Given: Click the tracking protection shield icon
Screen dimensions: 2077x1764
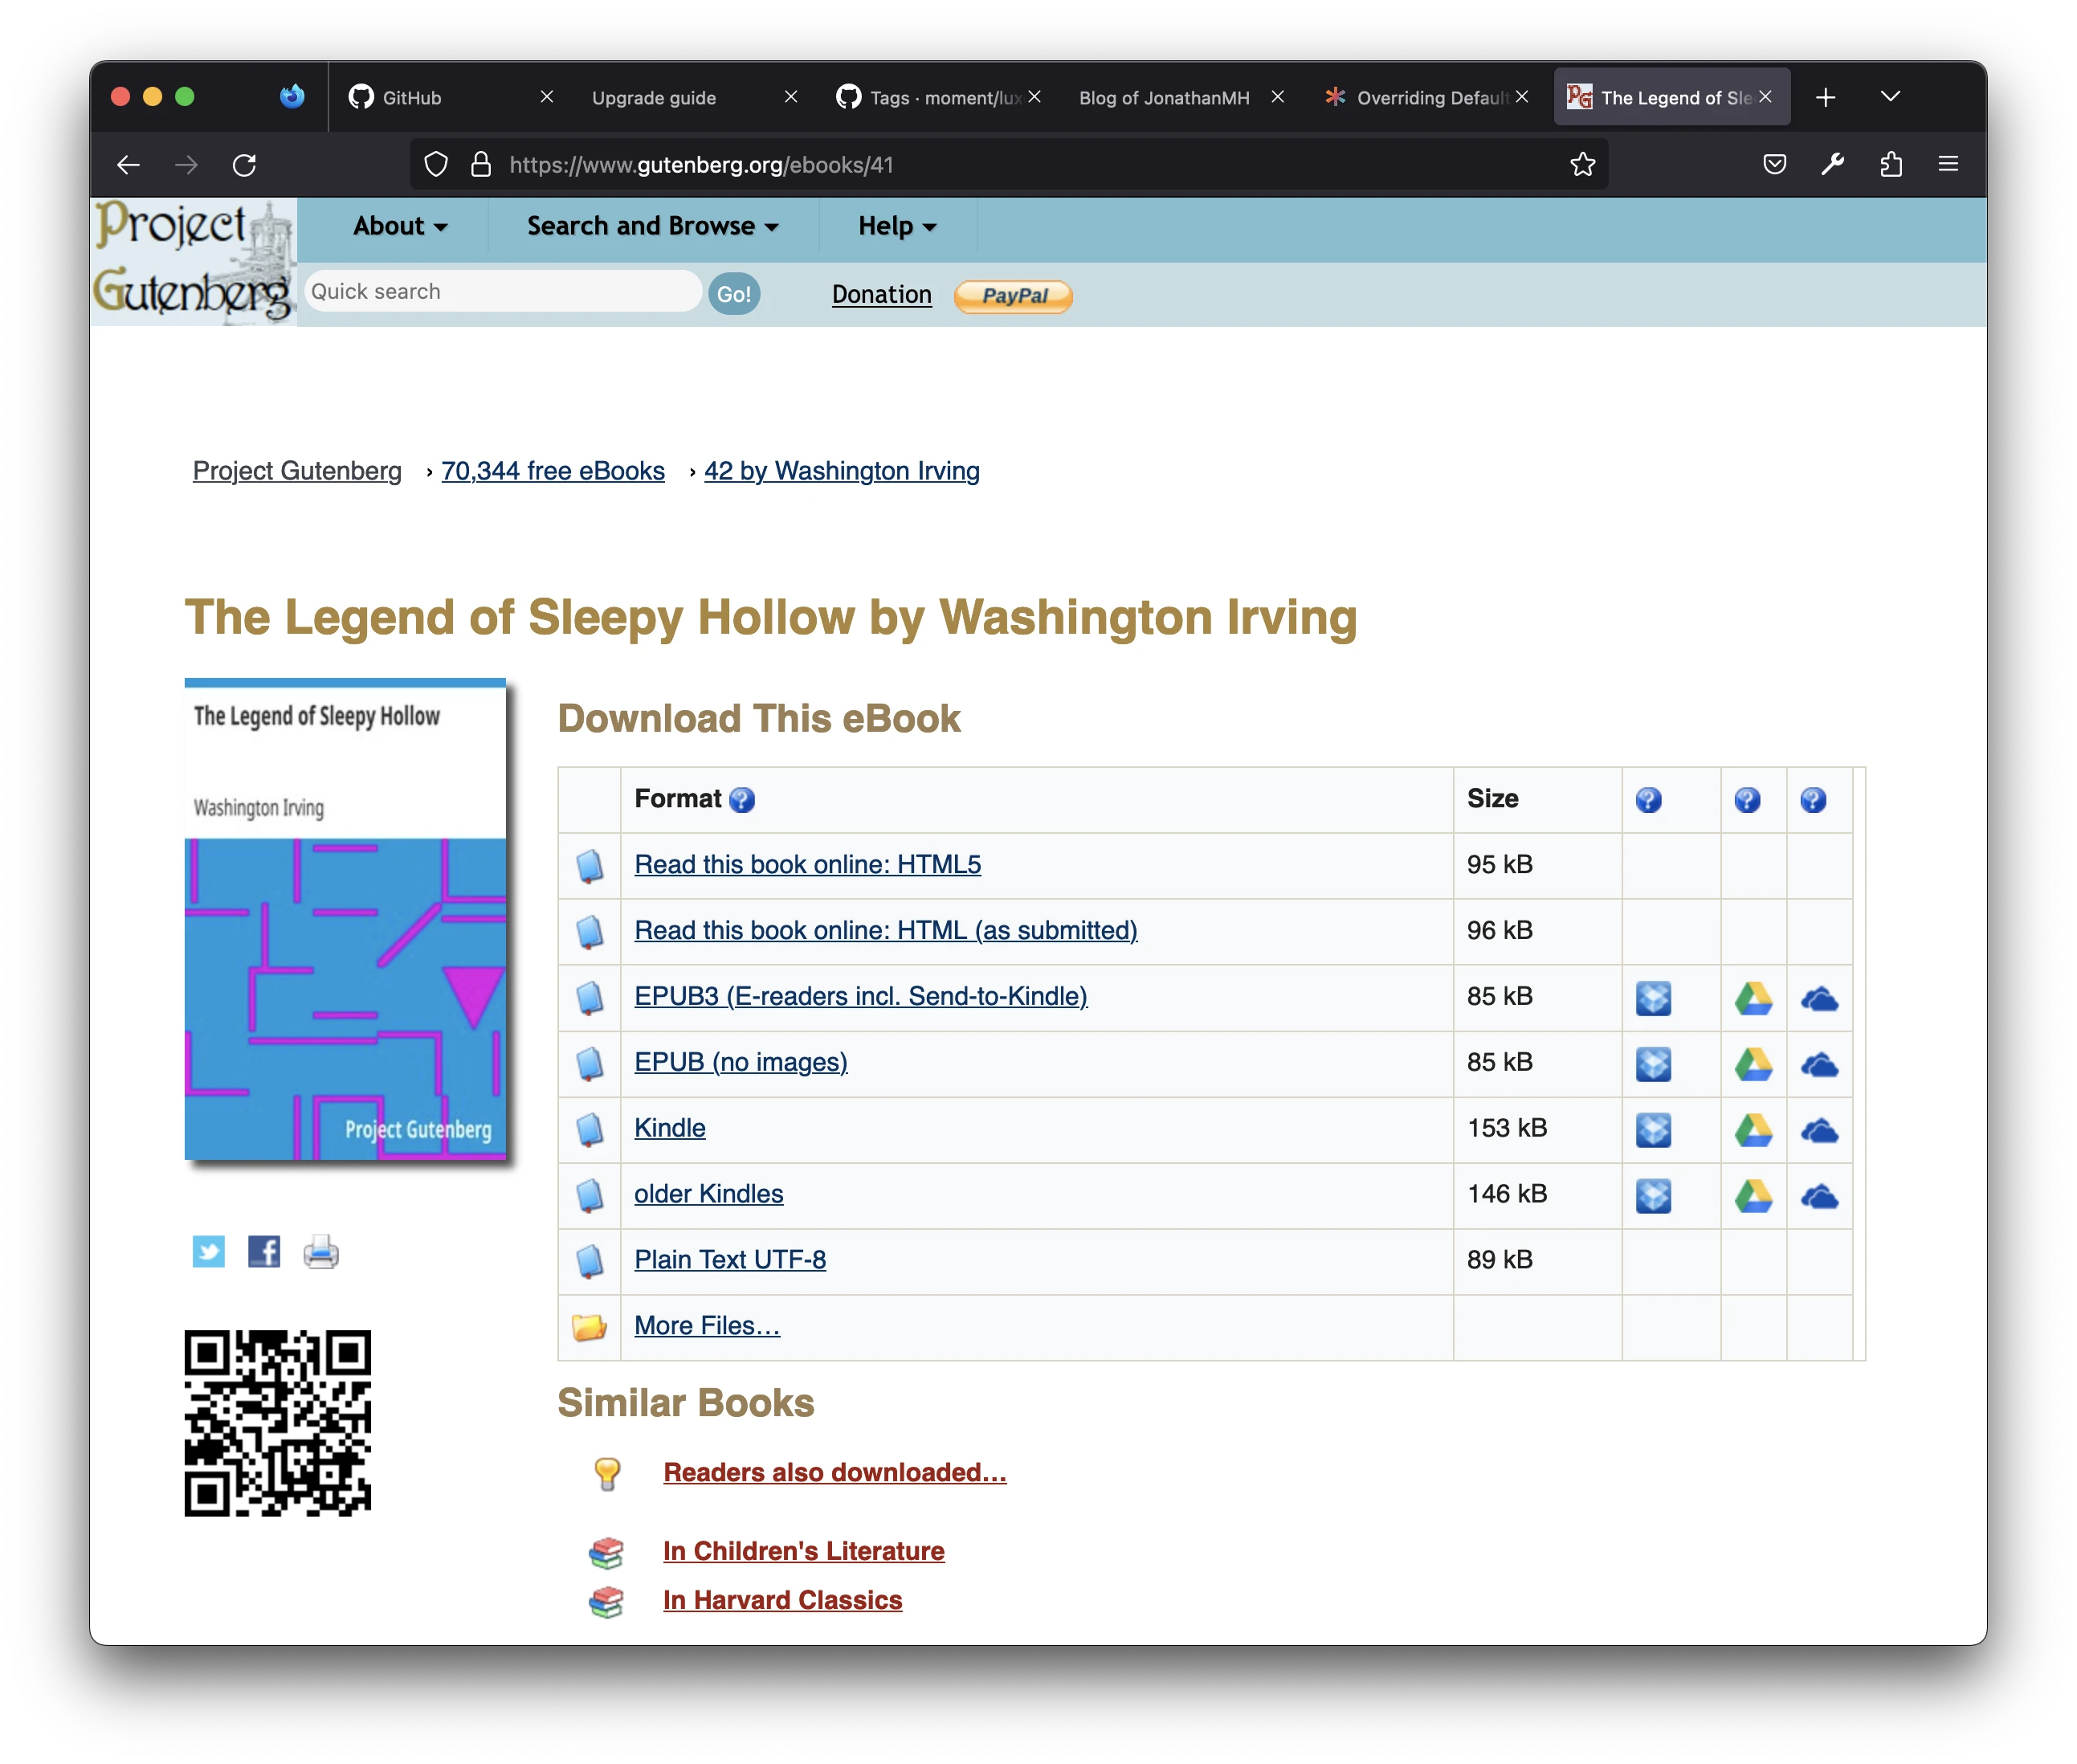Looking at the screenshot, I should pyautogui.click(x=436, y=165).
